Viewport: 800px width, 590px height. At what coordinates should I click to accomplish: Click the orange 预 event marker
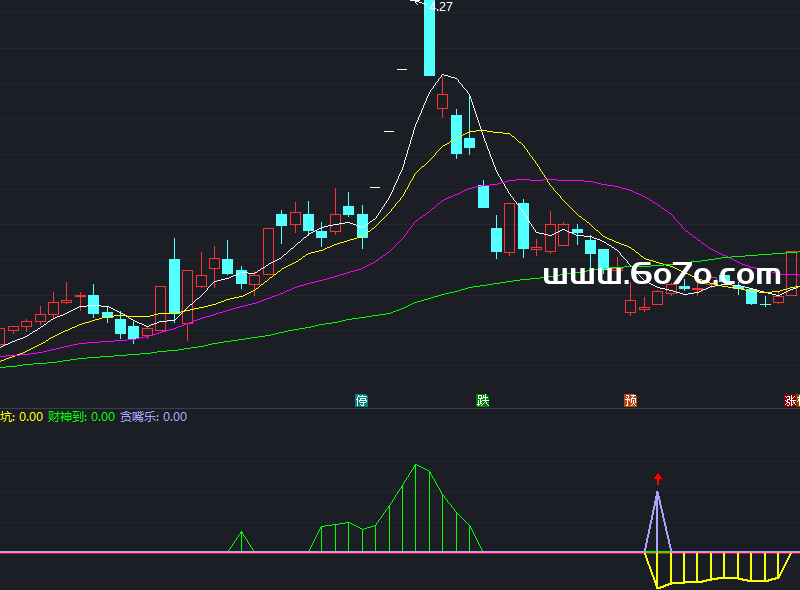[x=630, y=401]
